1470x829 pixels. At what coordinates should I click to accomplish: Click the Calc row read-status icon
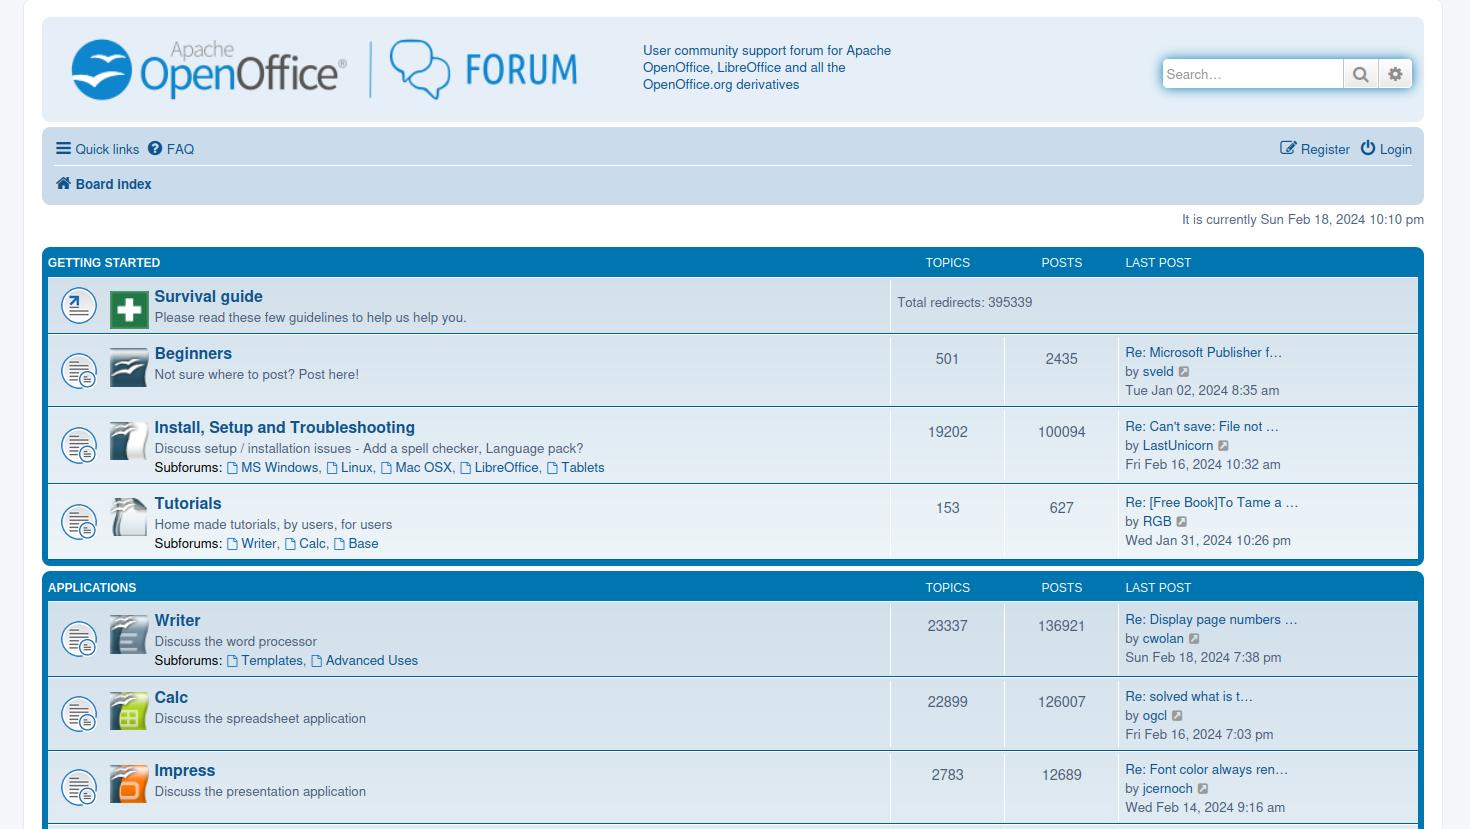coord(79,714)
